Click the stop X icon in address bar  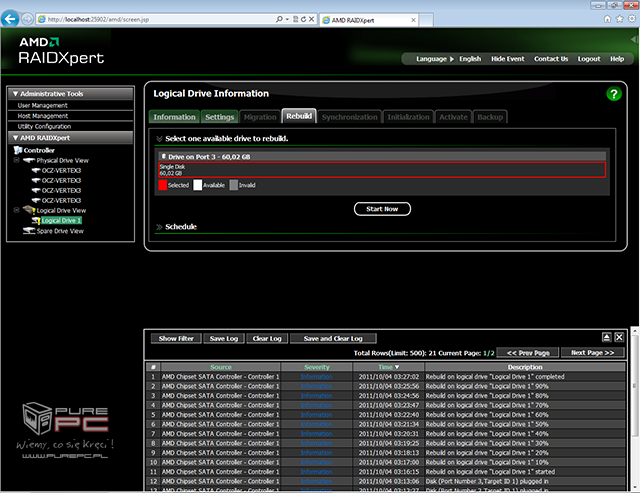(311, 19)
